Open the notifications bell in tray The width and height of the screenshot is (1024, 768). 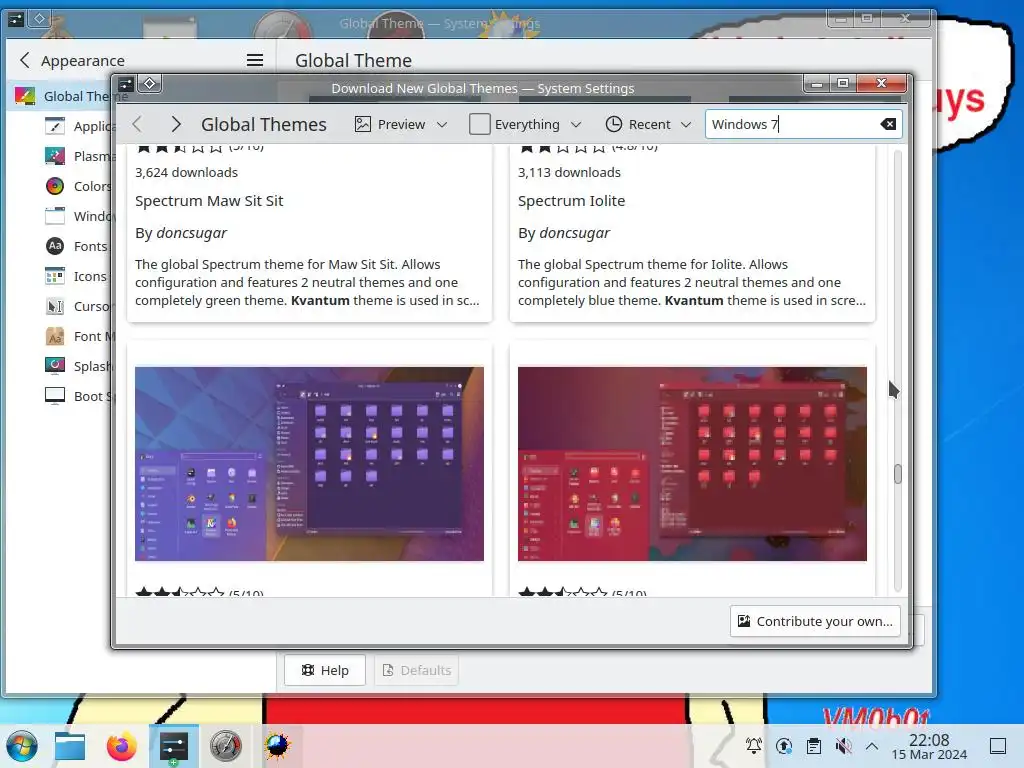pyautogui.click(x=754, y=746)
